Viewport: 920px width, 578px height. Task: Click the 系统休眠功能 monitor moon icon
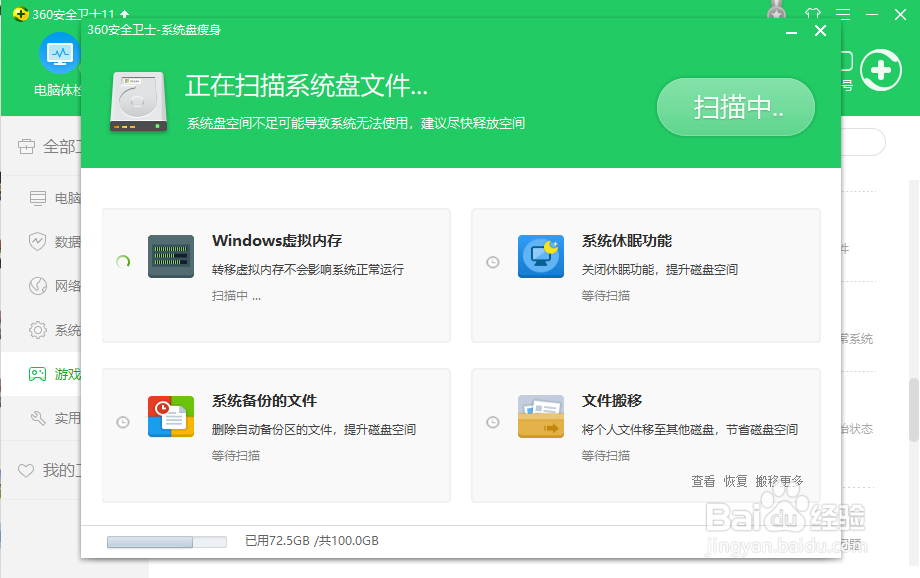coord(541,256)
